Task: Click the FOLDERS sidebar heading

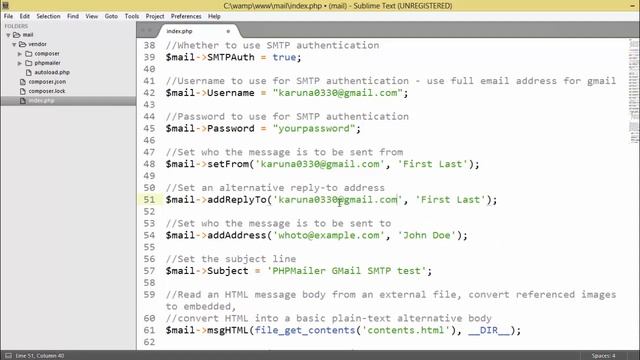Action: [x=16, y=26]
